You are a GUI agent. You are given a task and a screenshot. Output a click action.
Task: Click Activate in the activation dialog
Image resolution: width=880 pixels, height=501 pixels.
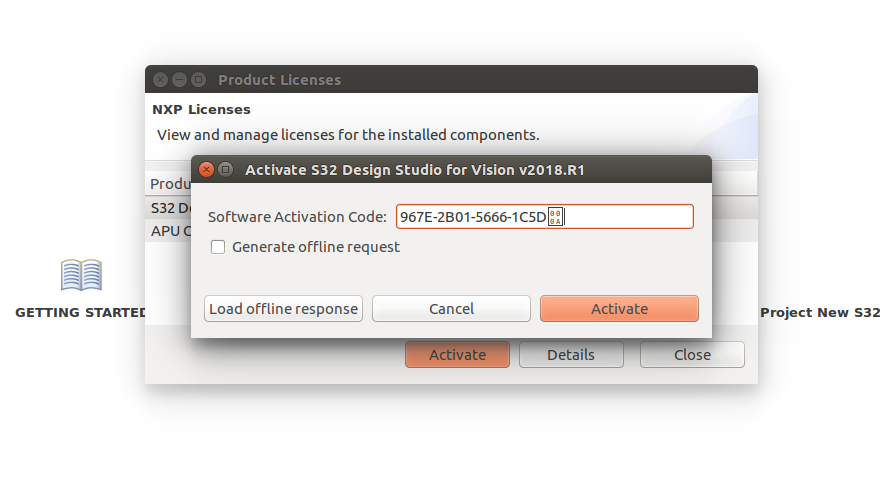pos(619,309)
